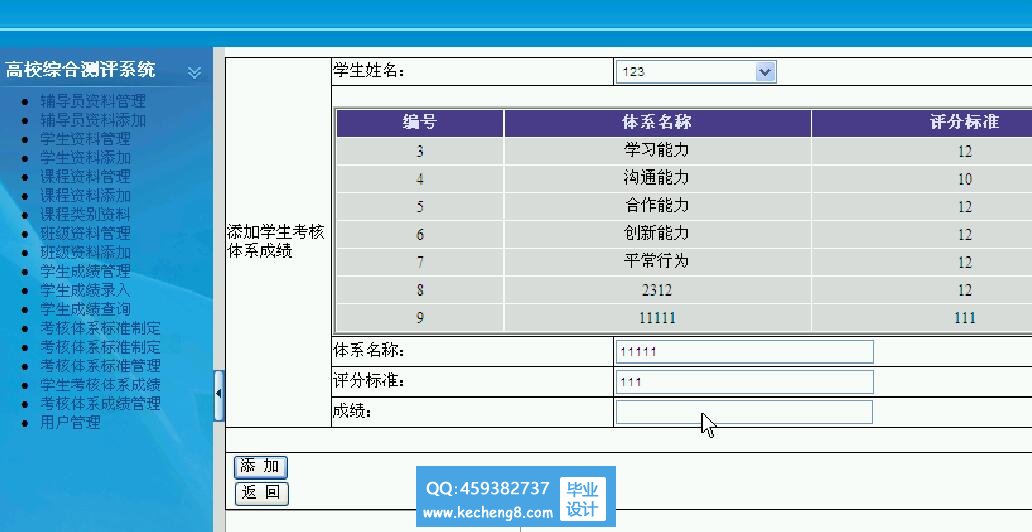
Task: Click number 8 in the 编号 column
Action: click(420, 290)
